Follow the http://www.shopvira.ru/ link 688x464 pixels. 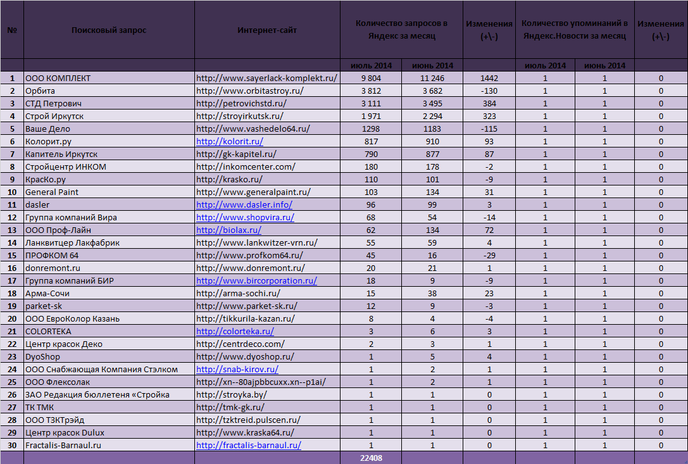[x=245, y=217]
